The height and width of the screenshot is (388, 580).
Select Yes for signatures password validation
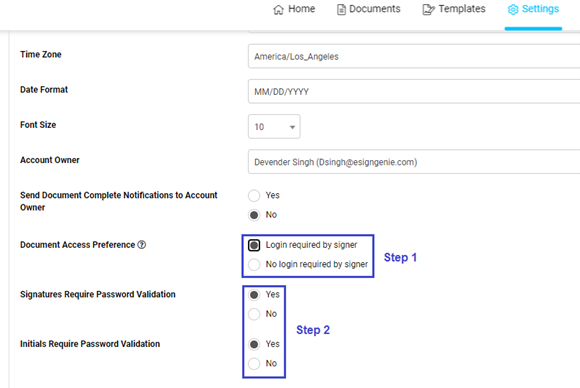[254, 295]
